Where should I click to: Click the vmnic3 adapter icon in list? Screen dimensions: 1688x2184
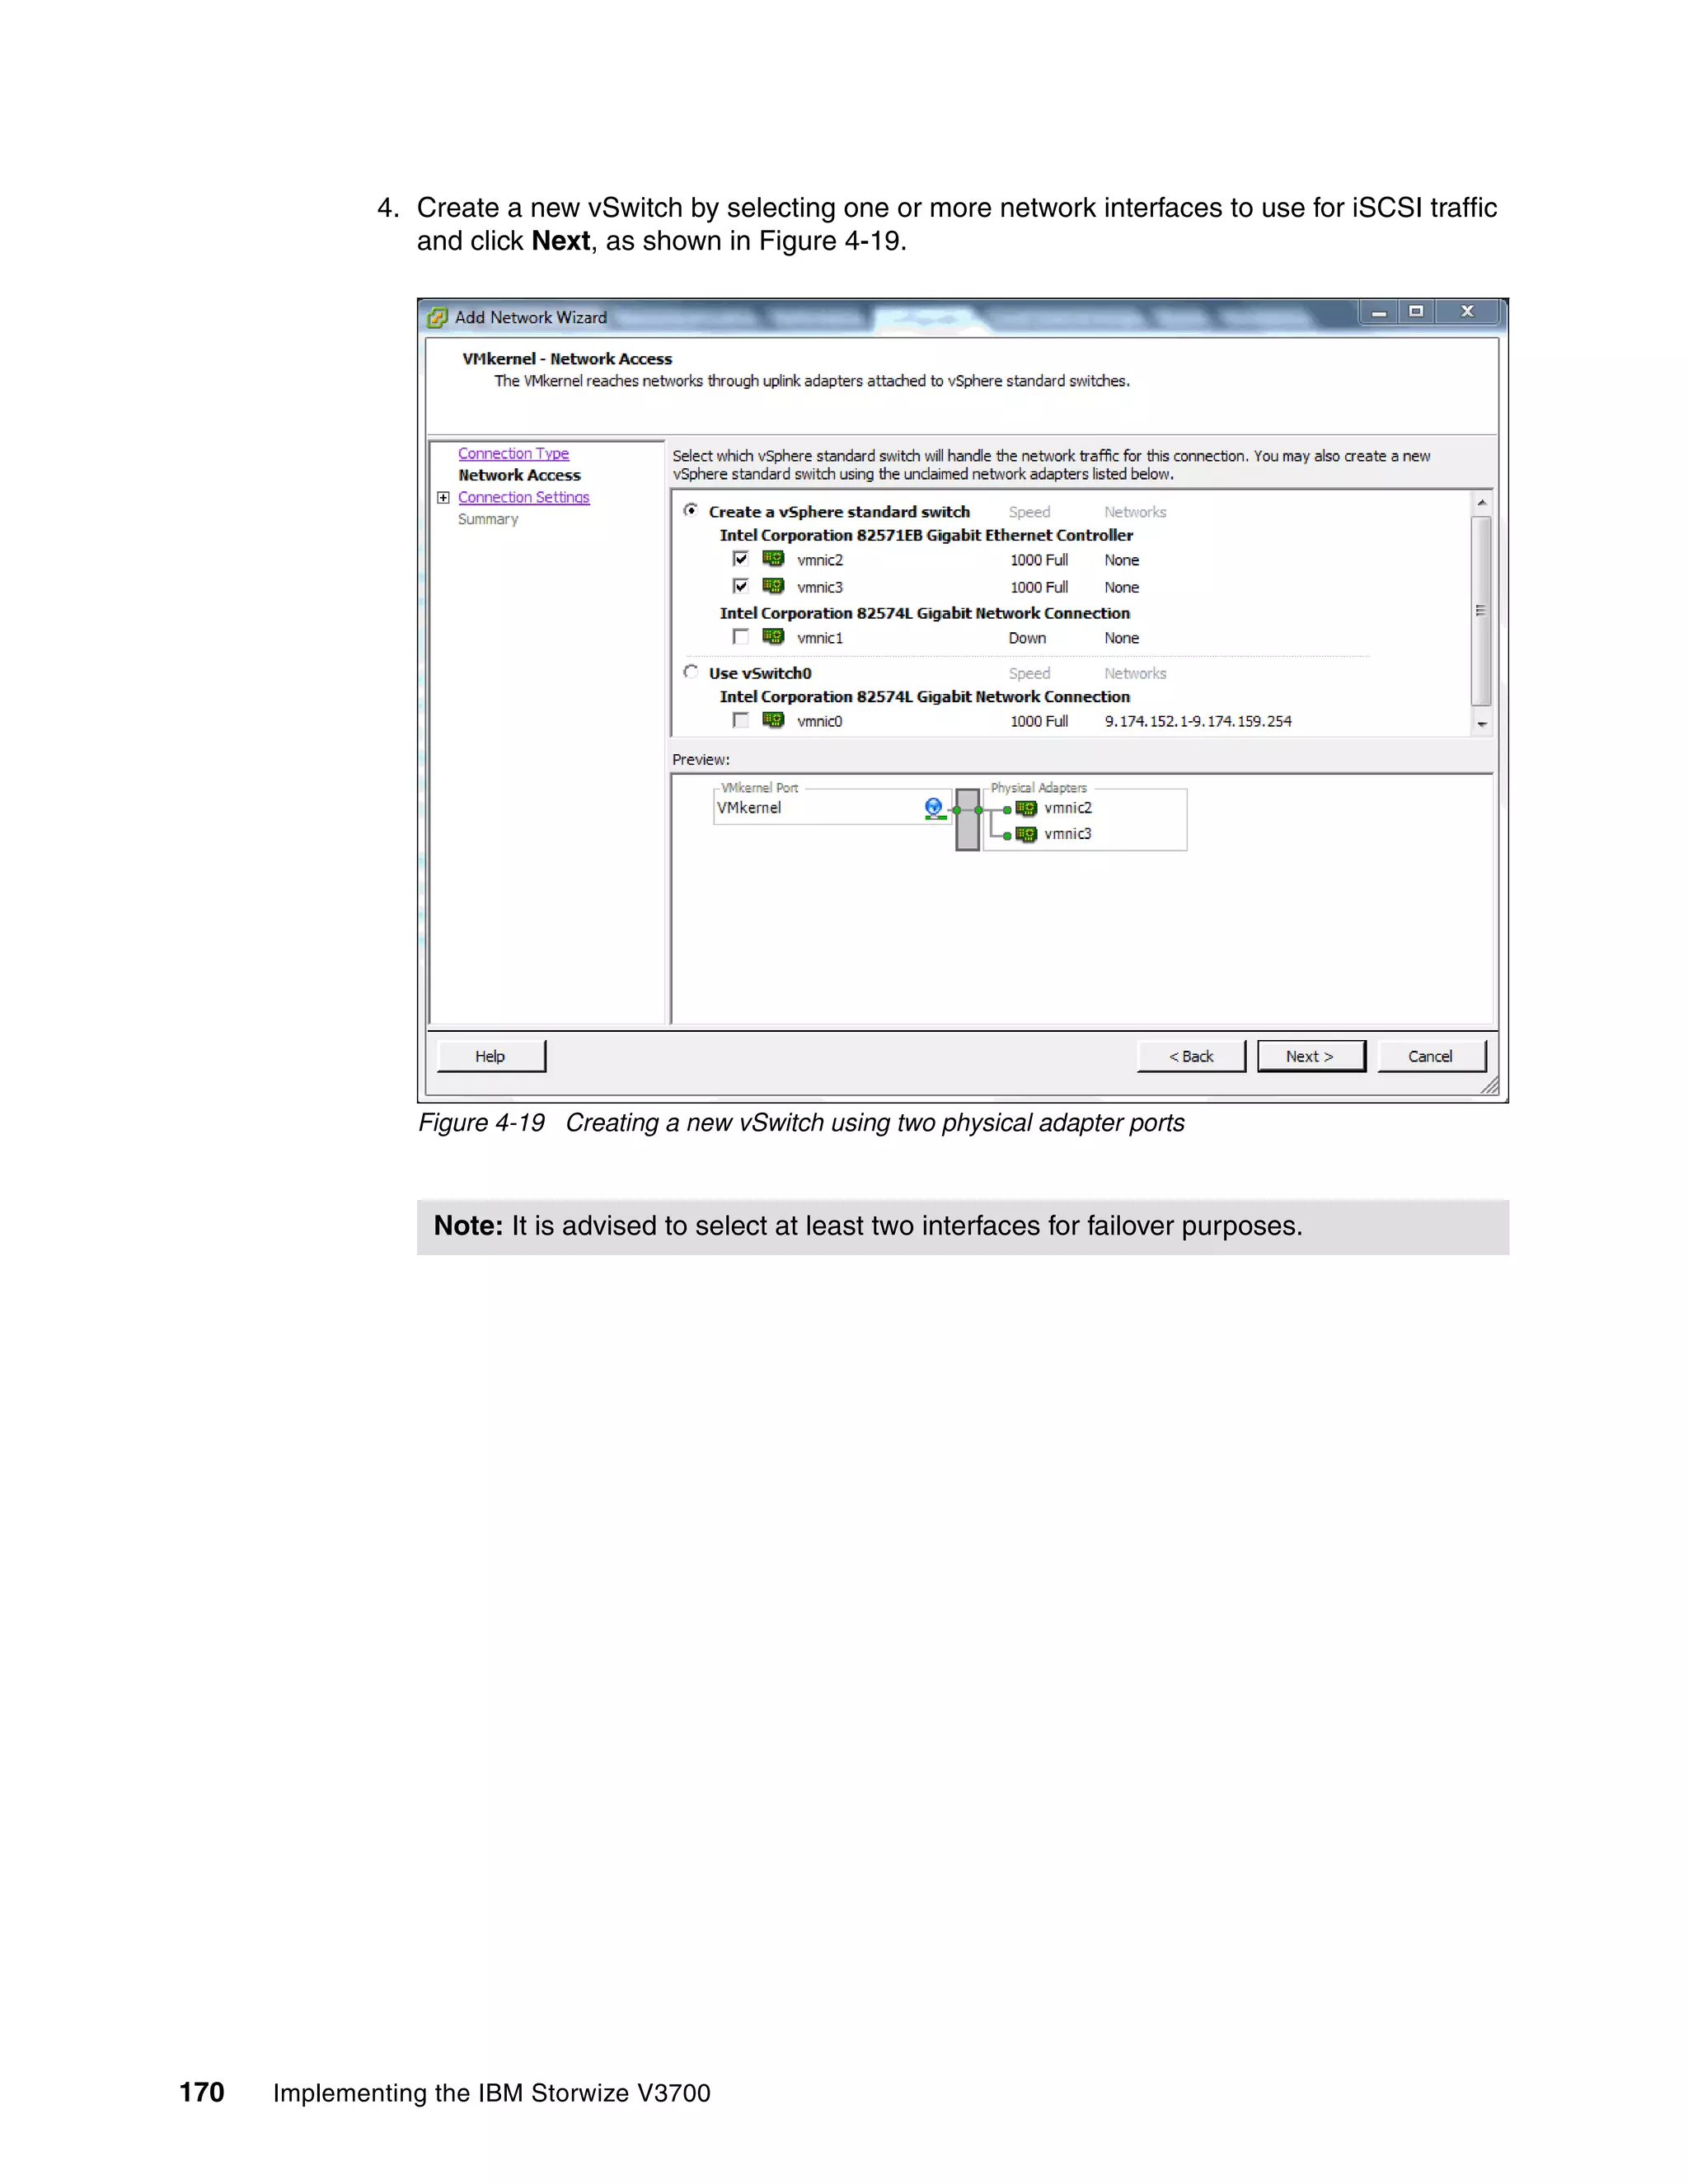pos(773,586)
